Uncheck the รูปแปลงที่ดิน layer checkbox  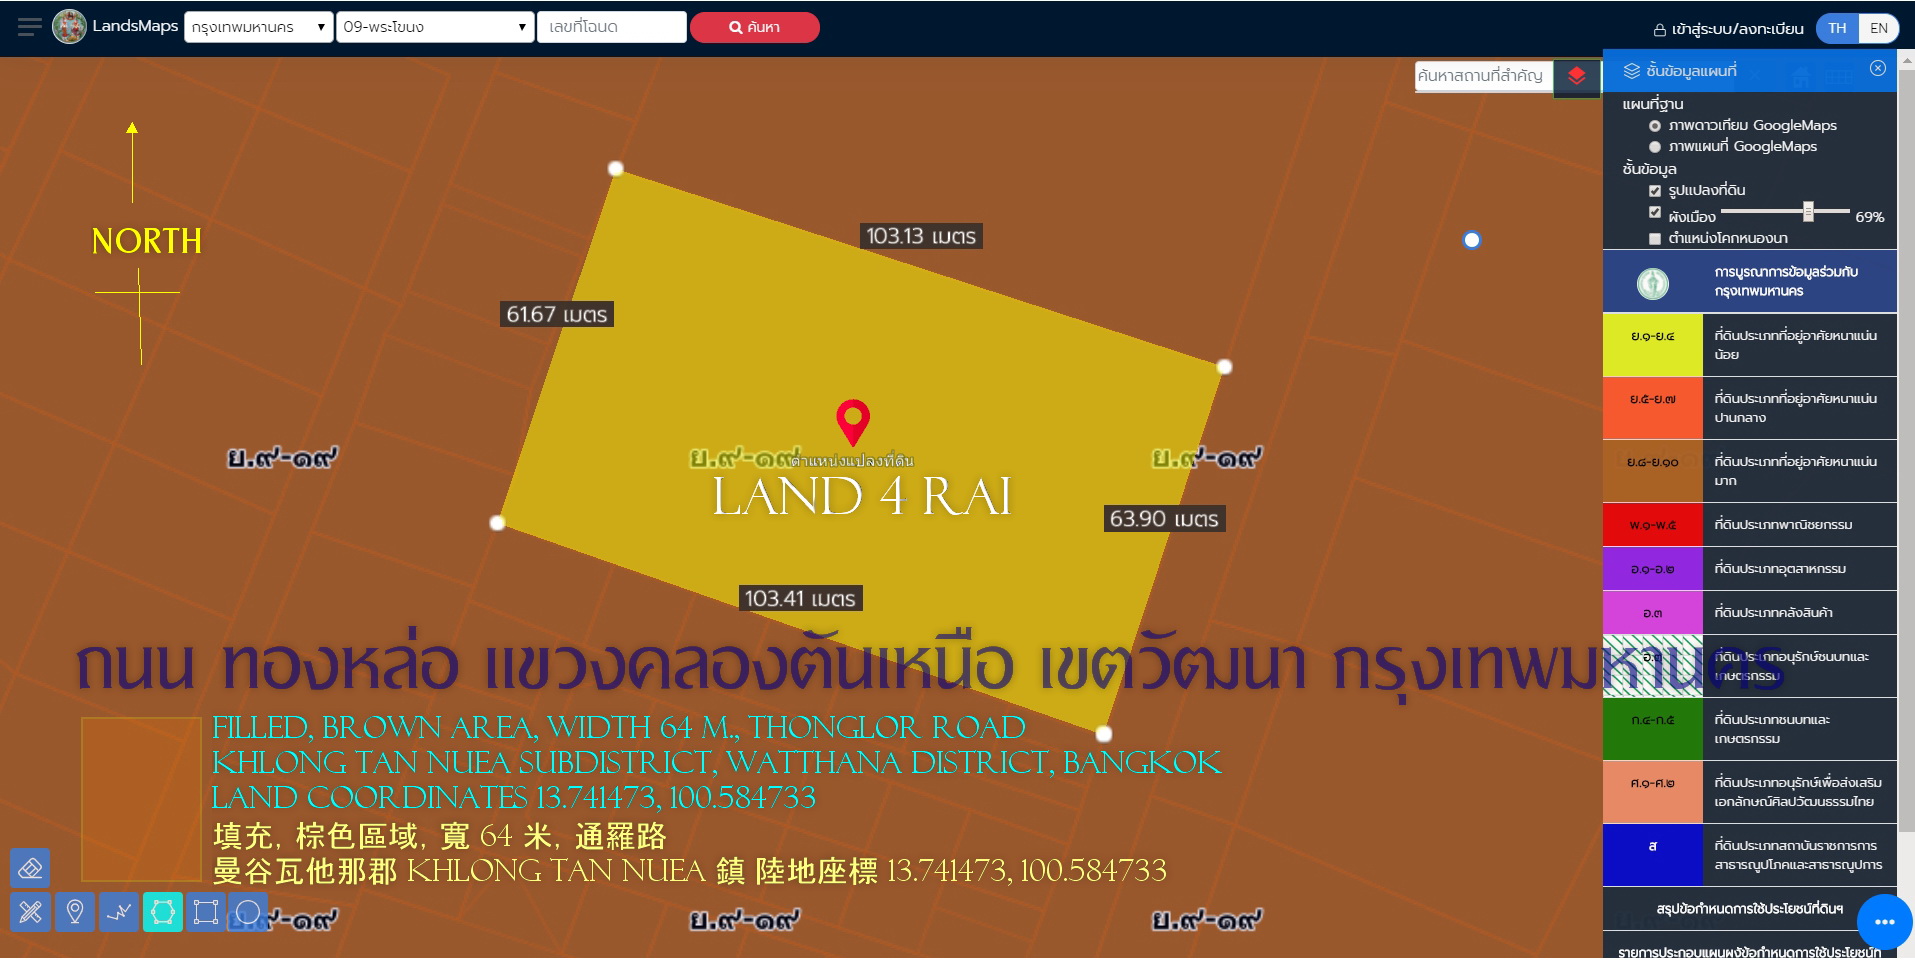point(1655,191)
